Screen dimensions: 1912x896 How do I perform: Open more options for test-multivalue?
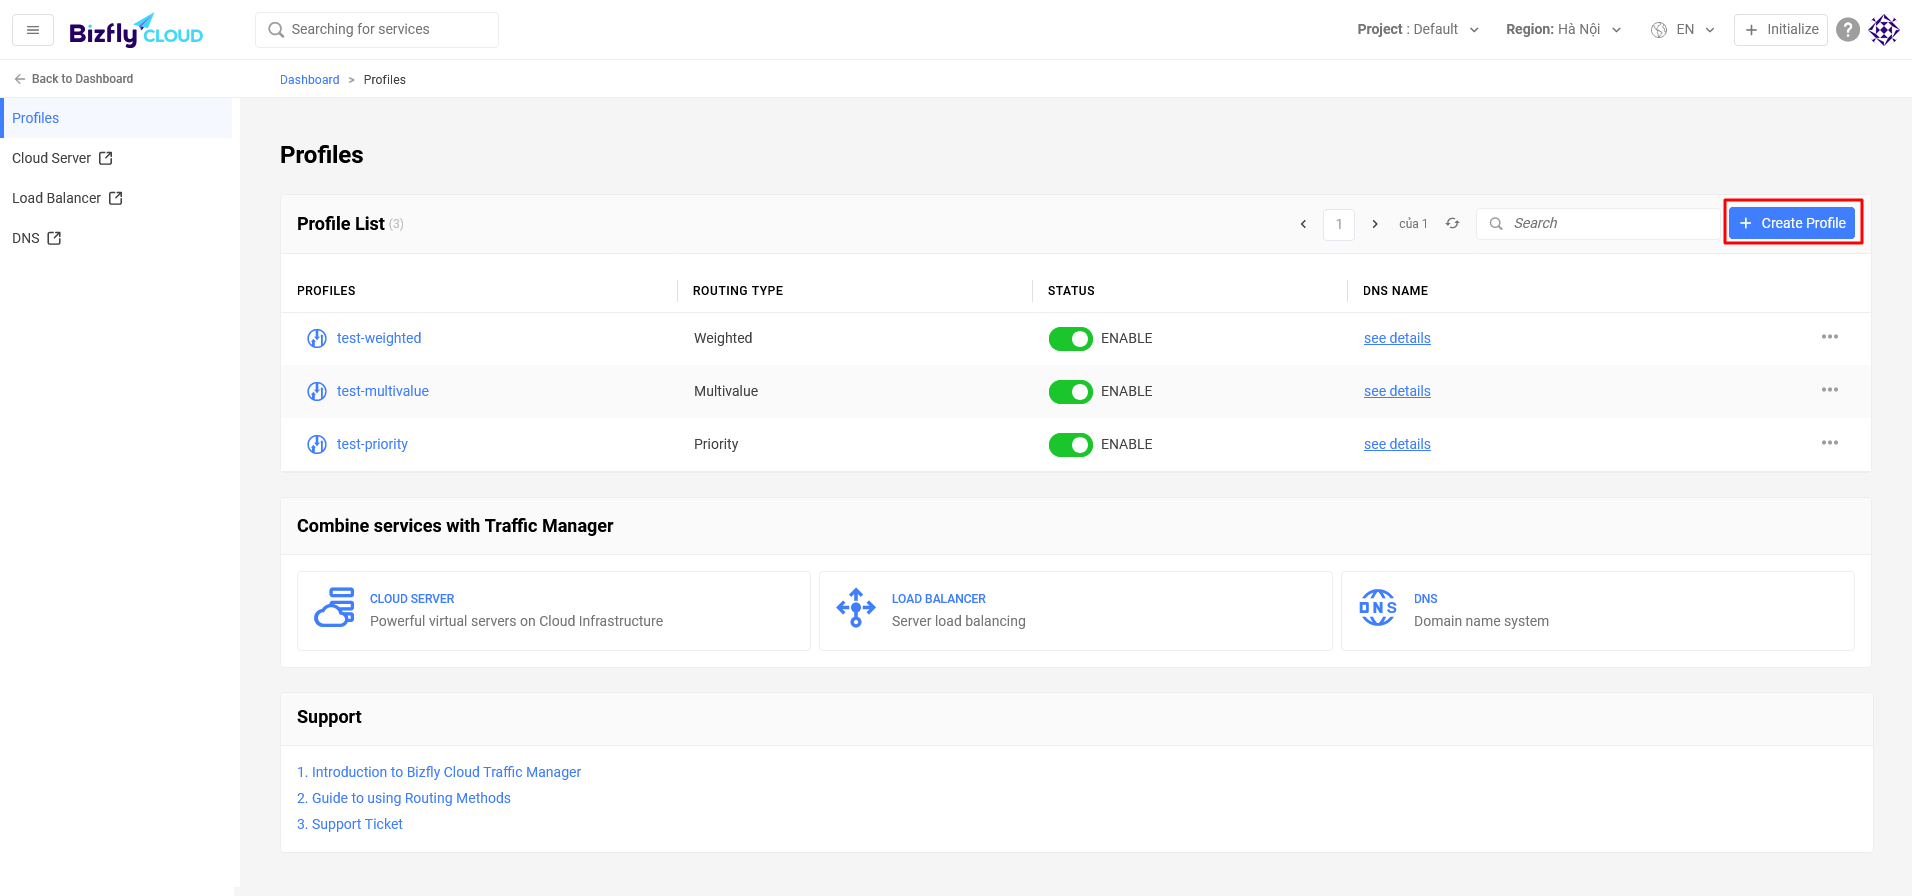pos(1830,390)
